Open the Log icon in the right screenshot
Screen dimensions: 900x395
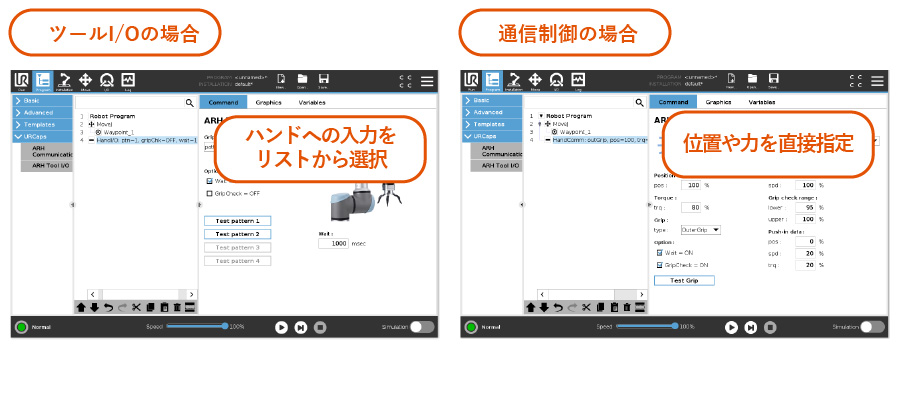click(x=578, y=81)
